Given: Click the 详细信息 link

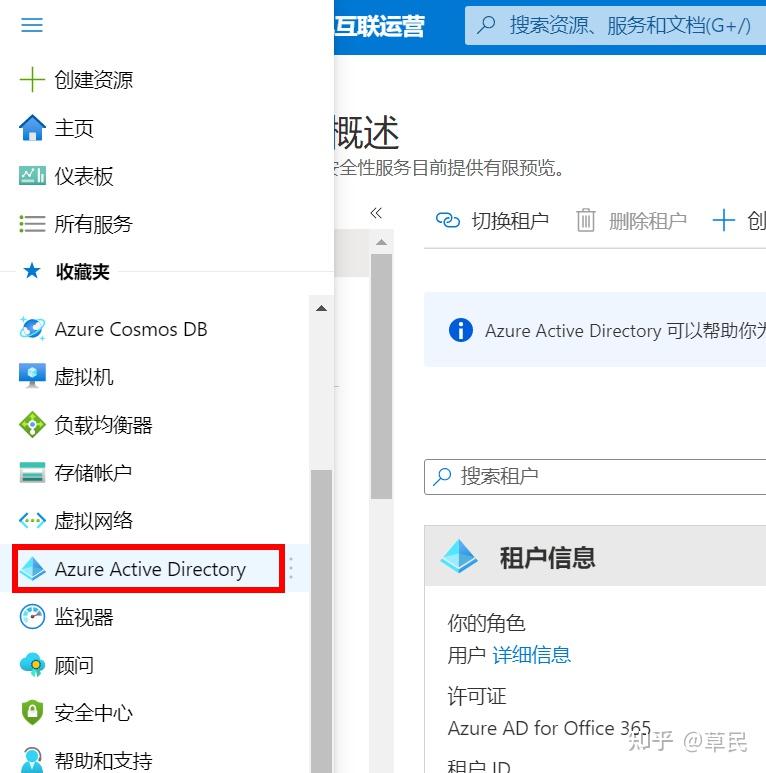Looking at the screenshot, I should (x=531, y=655).
